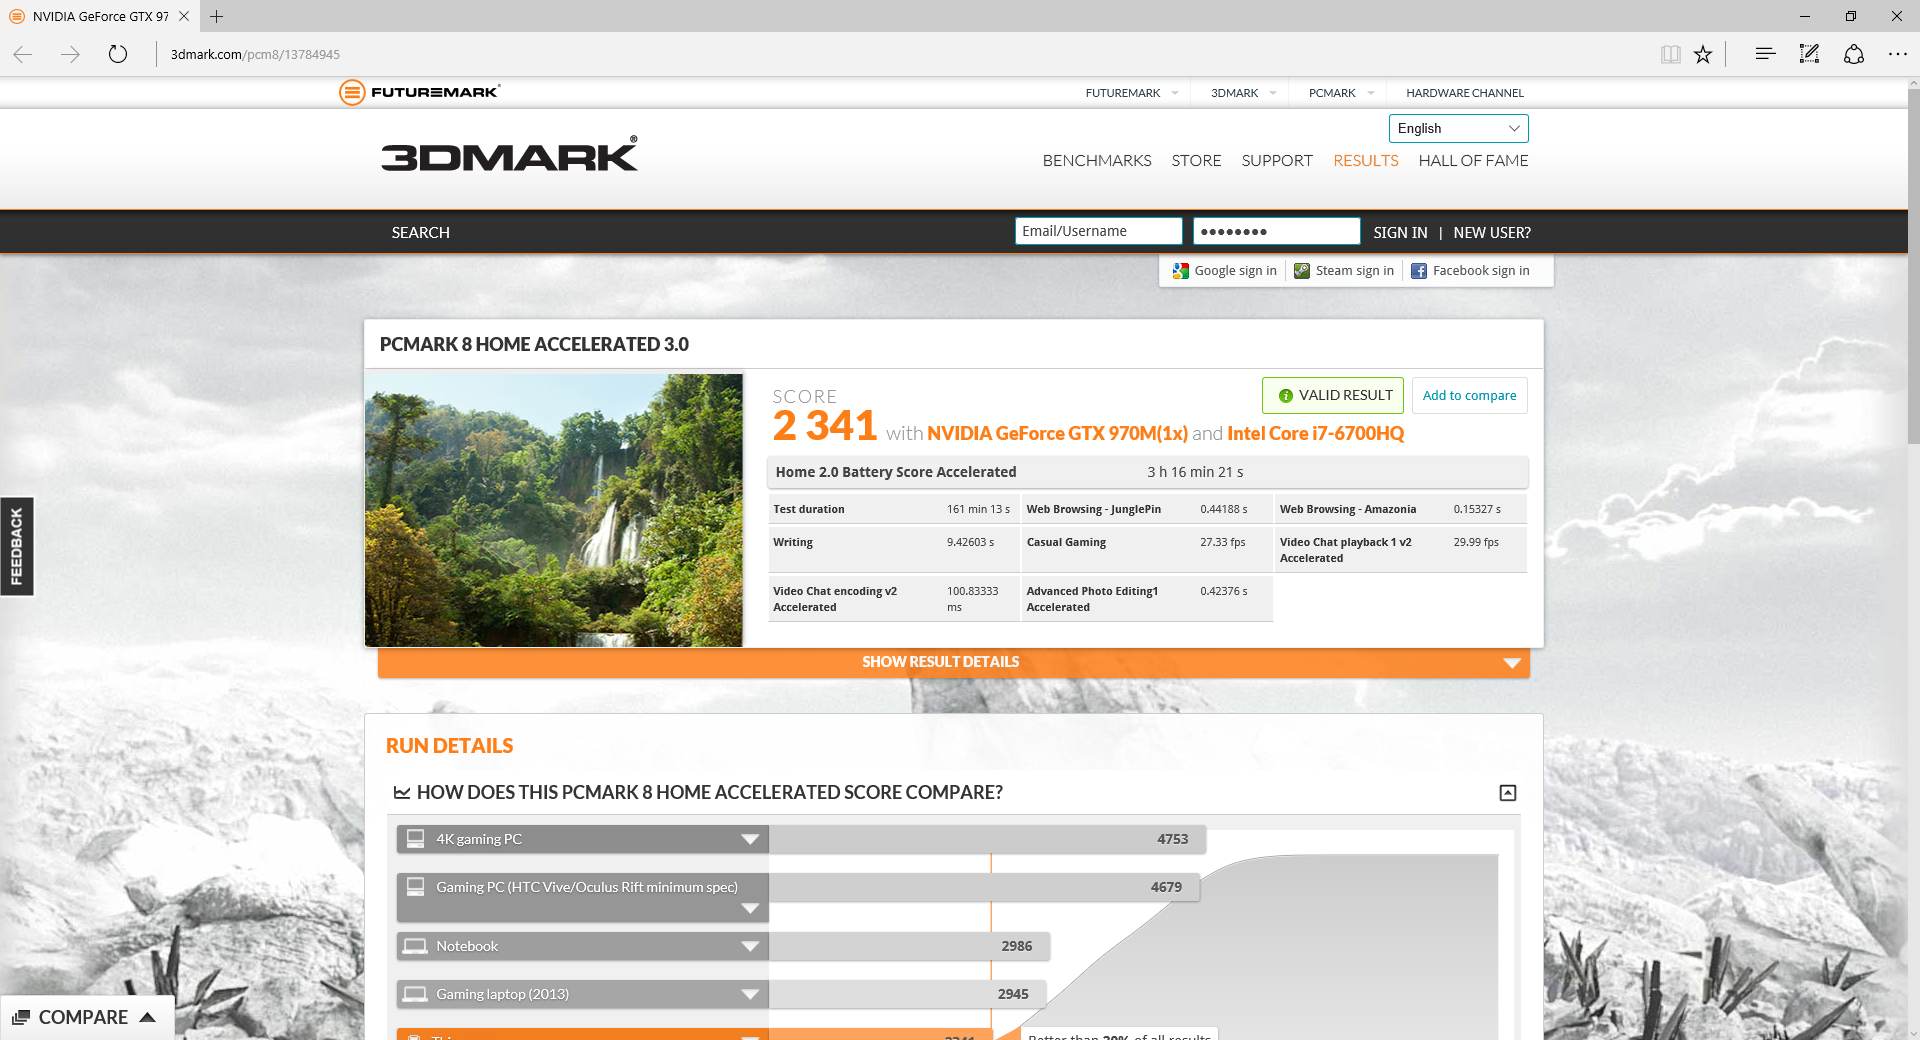
Task: Add page to favorites star icon
Action: pos(1703,54)
